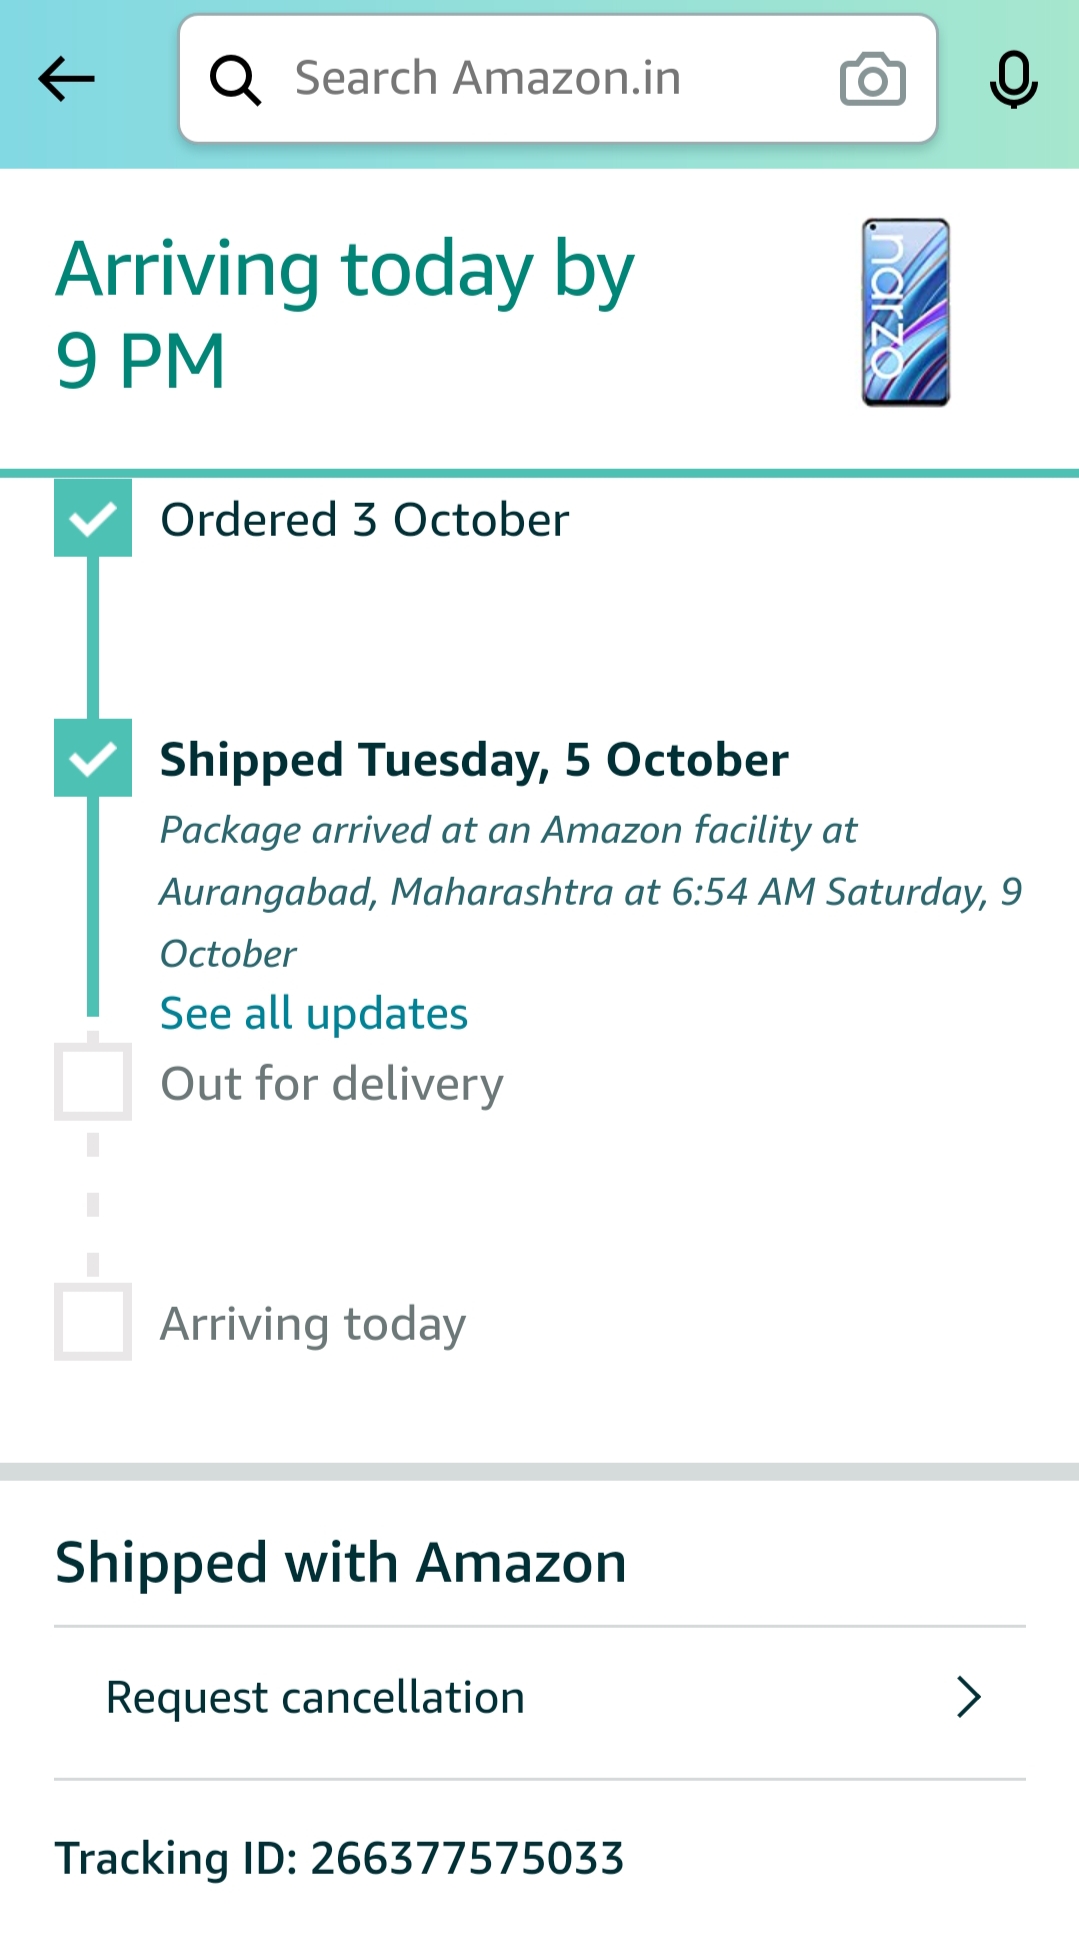
Task: Tap the teal delivery progress bar
Action: tap(540, 473)
